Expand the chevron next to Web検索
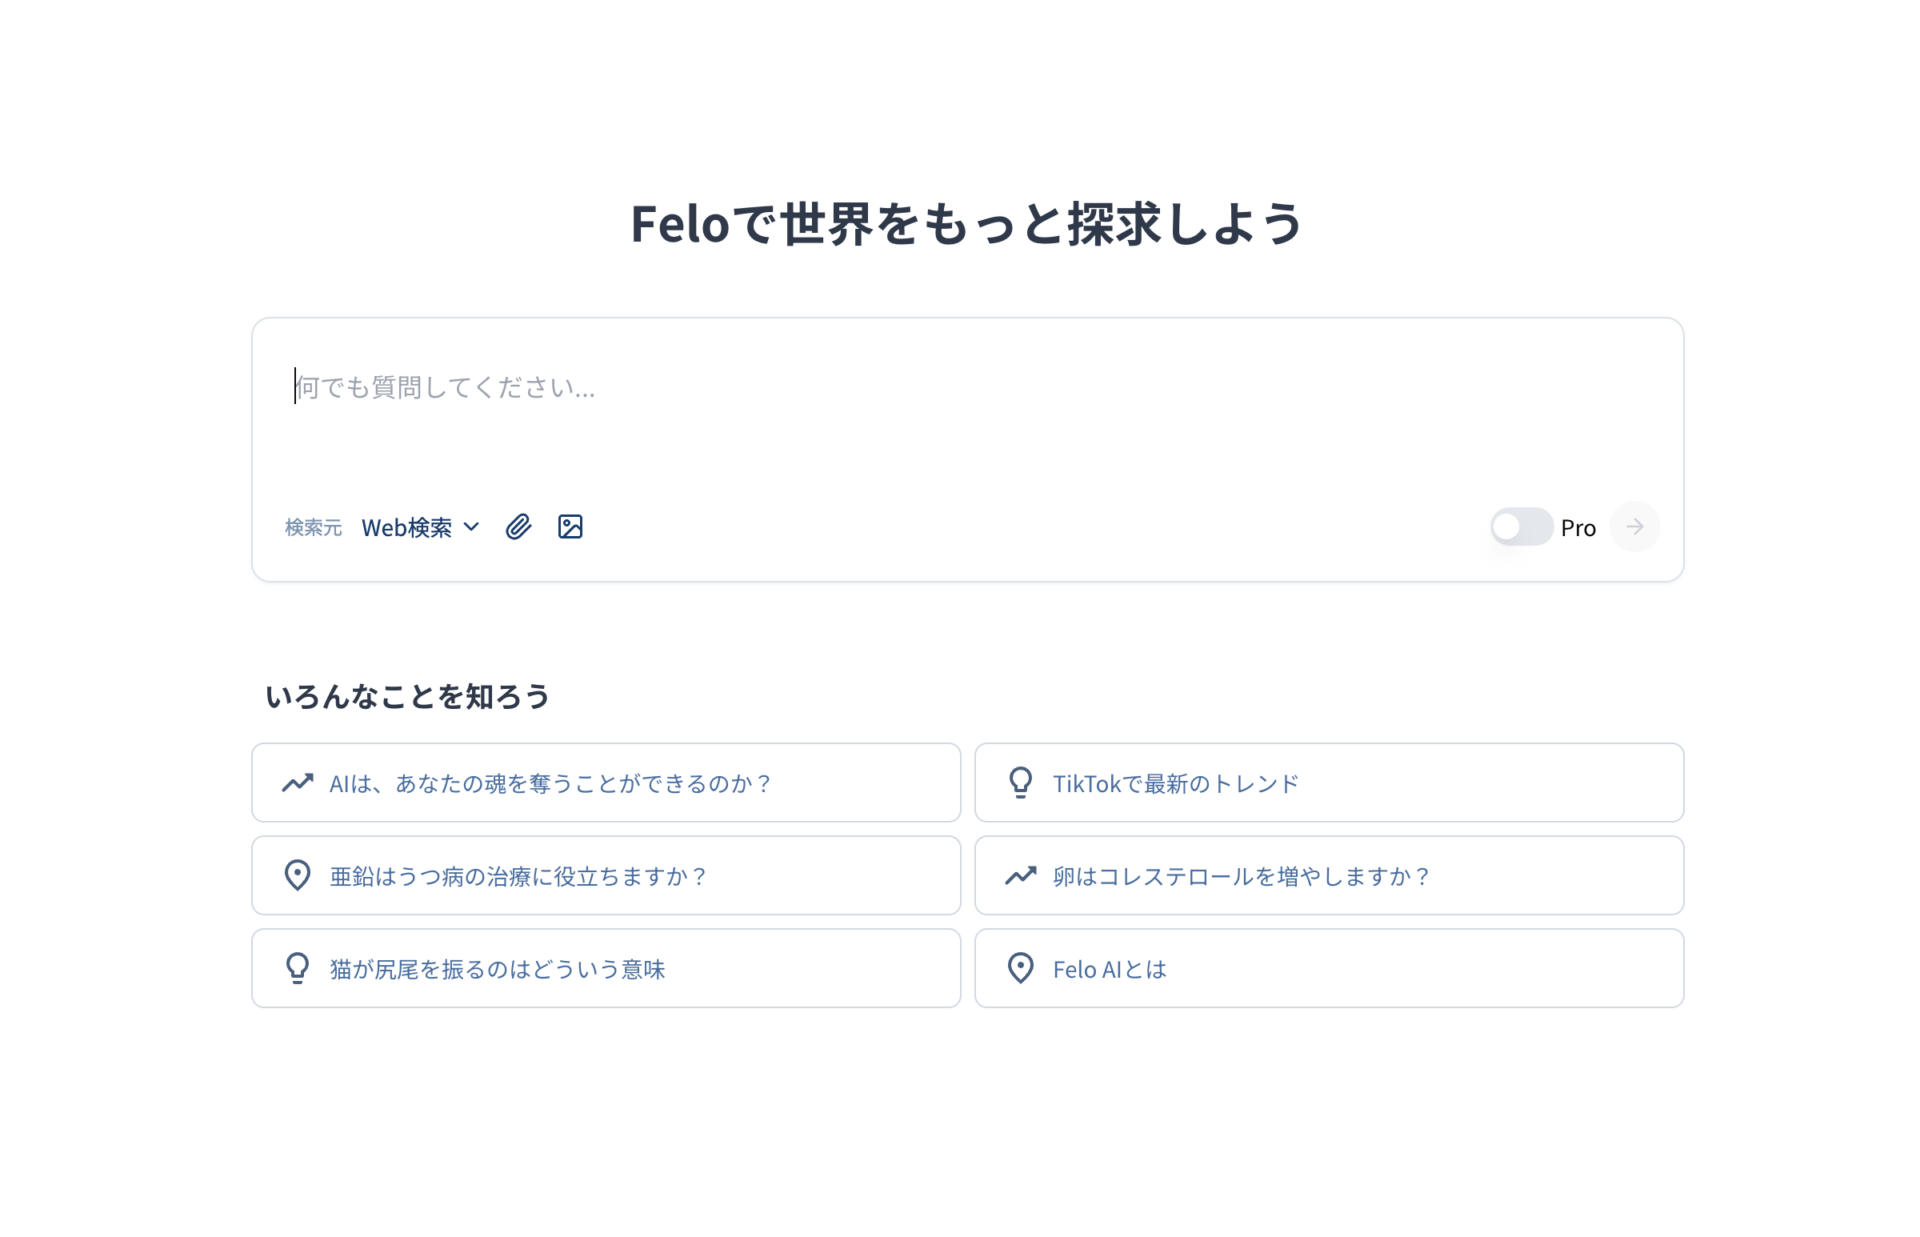Image resolution: width=1920 pixels, height=1237 pixels. pos(470,527)
